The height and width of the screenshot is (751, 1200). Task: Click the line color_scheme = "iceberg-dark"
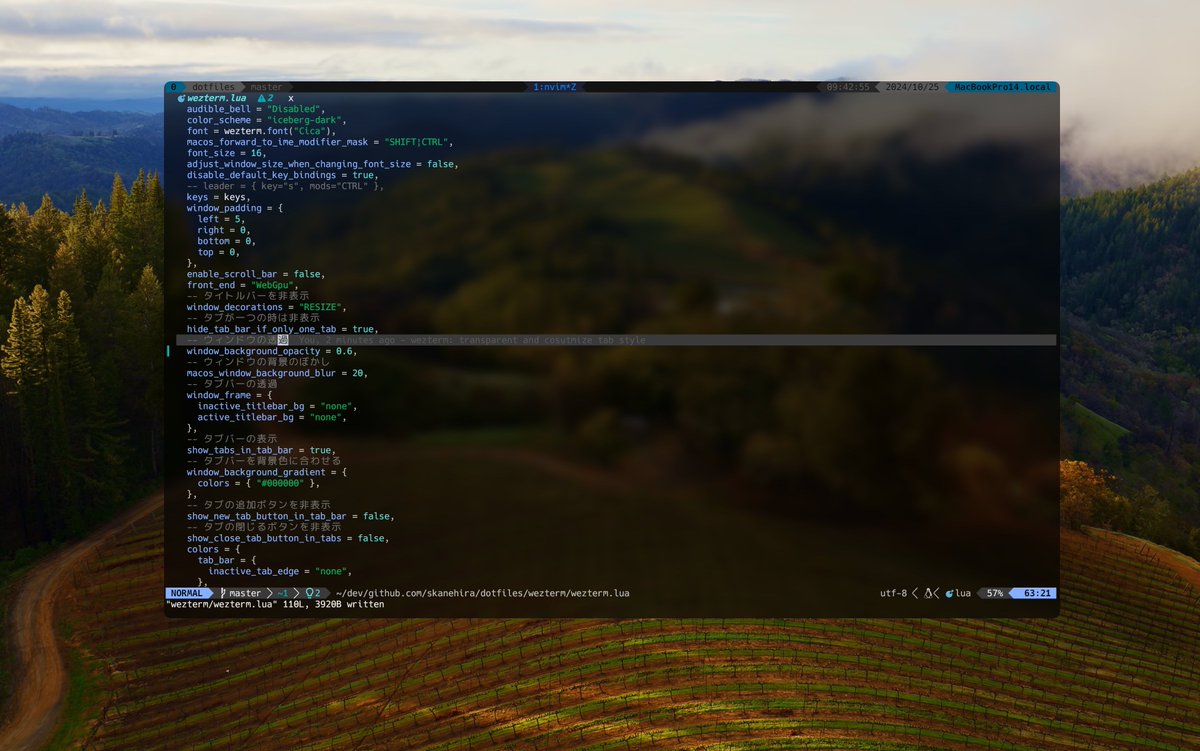pos(267,120)
